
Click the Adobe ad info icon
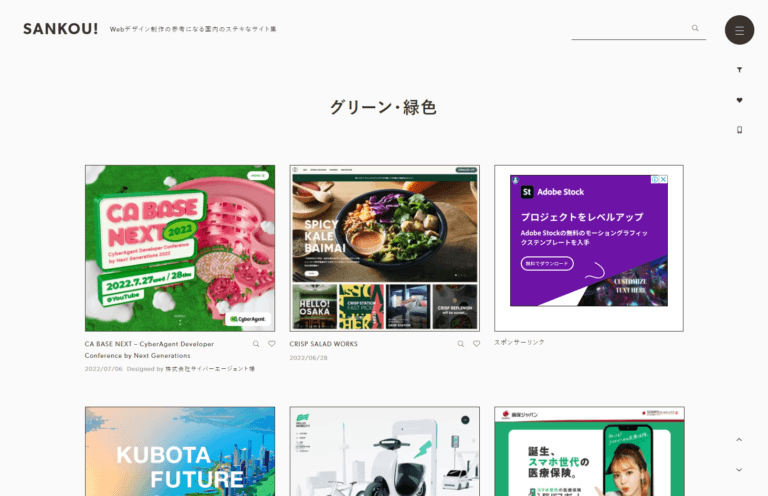click(655, 180)
